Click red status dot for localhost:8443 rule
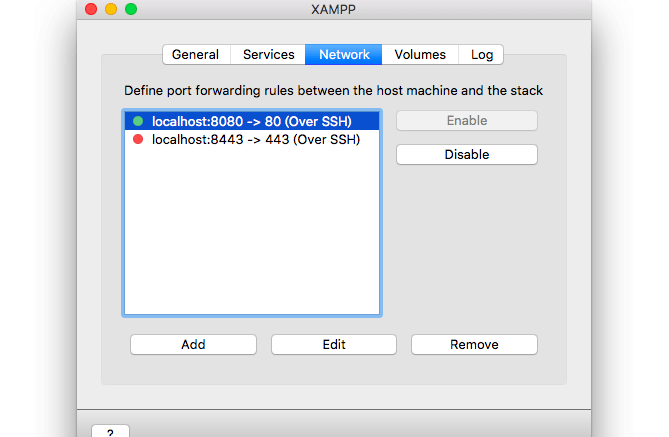Image resolution: width=669 pixels, height=437 pixels. 138,139
